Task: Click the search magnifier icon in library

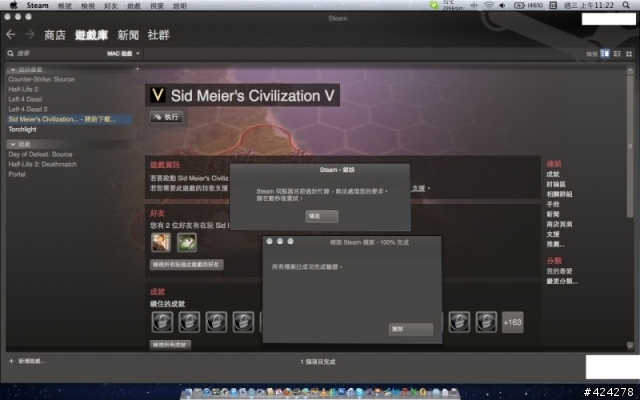Action: coord(11,53)
